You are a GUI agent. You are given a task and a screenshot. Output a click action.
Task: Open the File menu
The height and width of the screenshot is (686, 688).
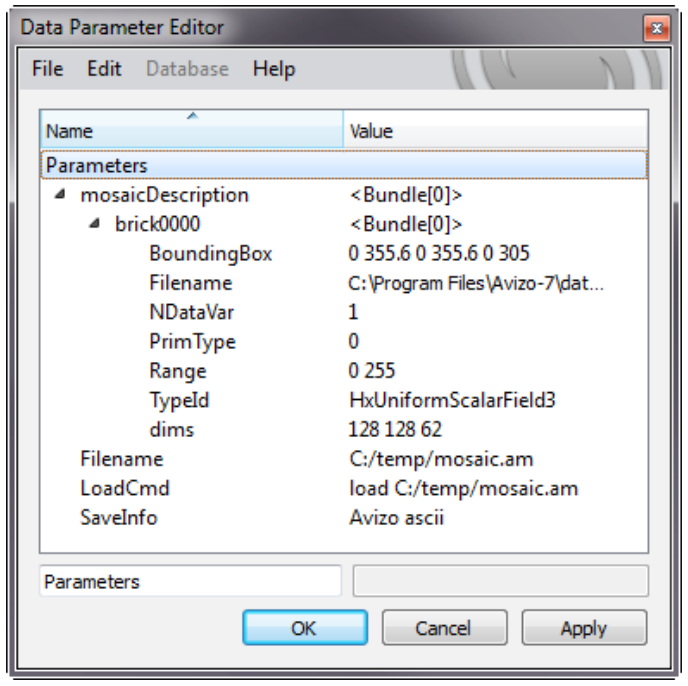tap(47, 69)
